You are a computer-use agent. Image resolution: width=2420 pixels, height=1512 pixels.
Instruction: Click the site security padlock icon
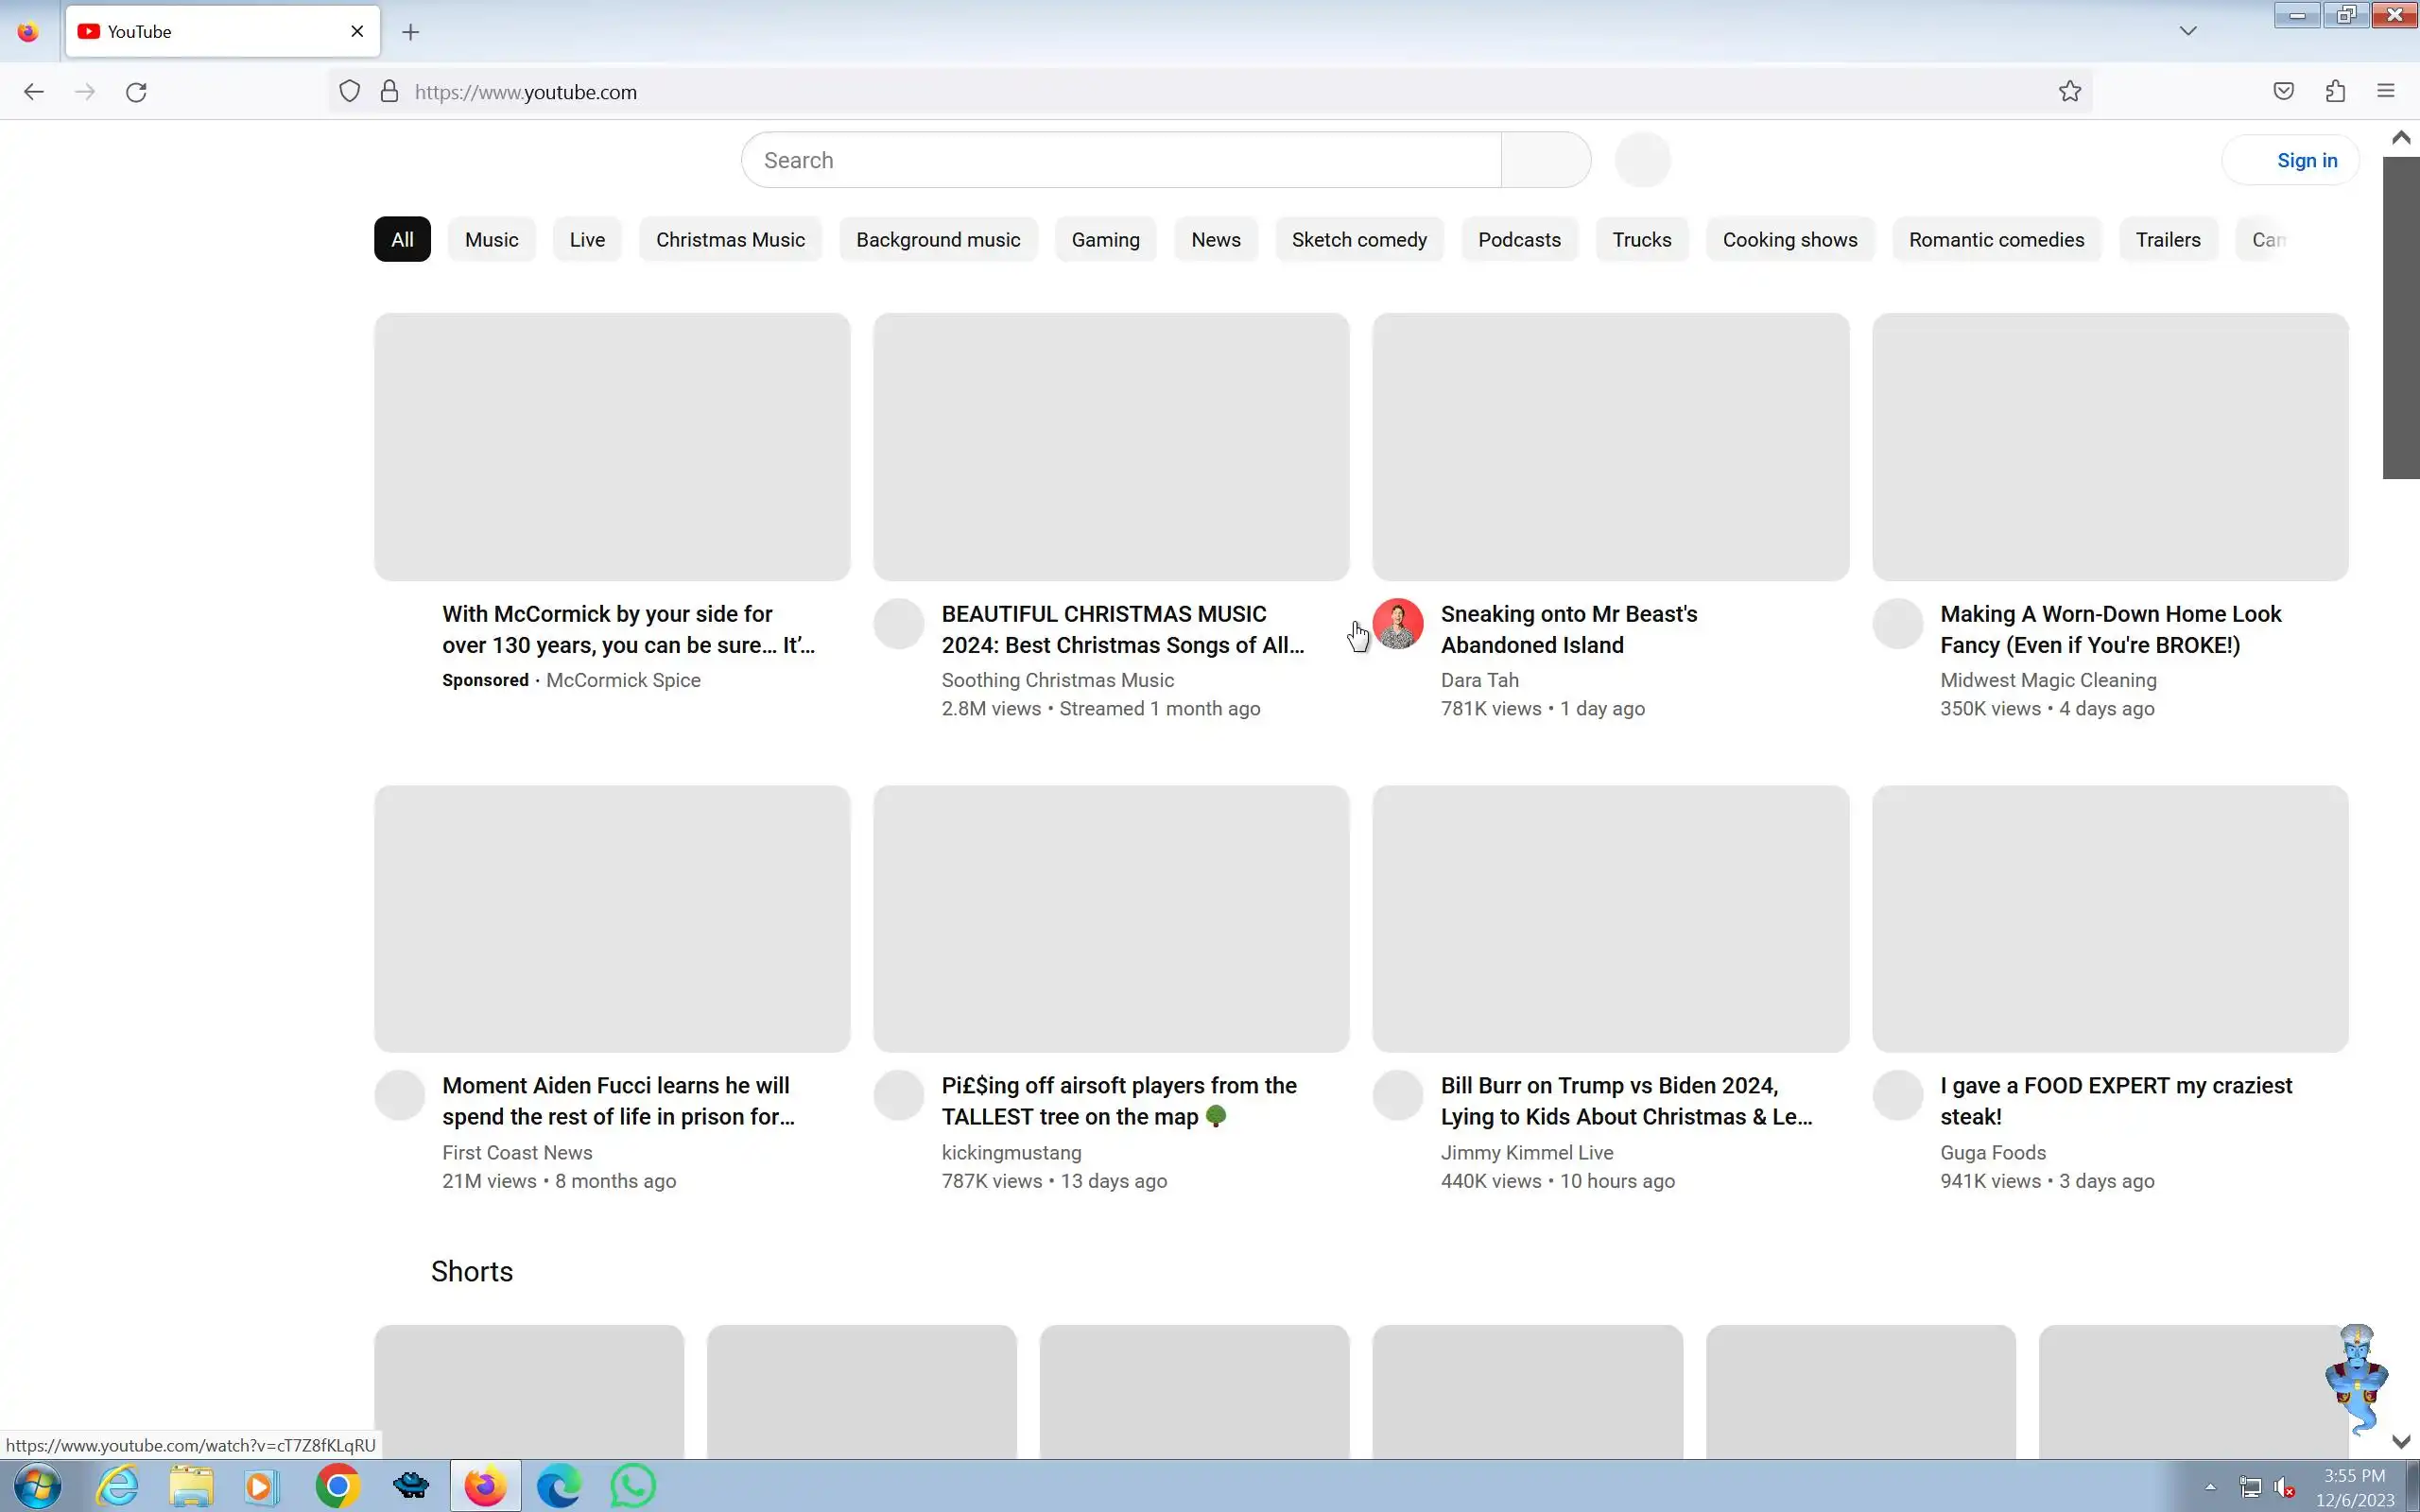coord(389,92)
